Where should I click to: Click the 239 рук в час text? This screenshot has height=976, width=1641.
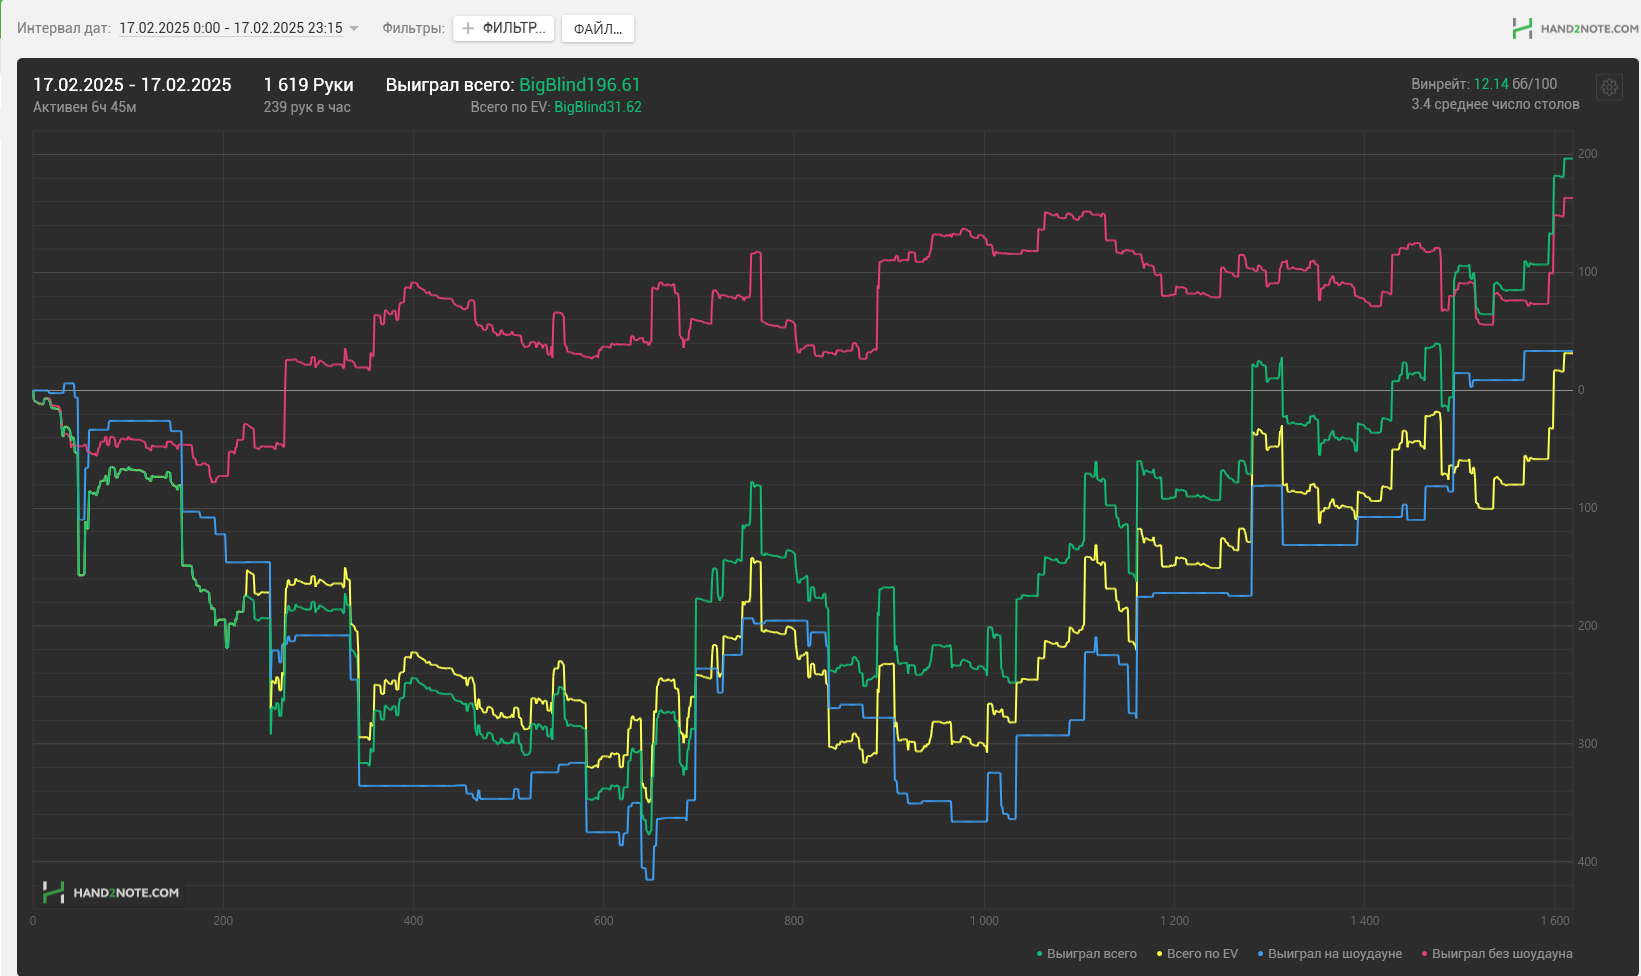(x=307, y=107)
